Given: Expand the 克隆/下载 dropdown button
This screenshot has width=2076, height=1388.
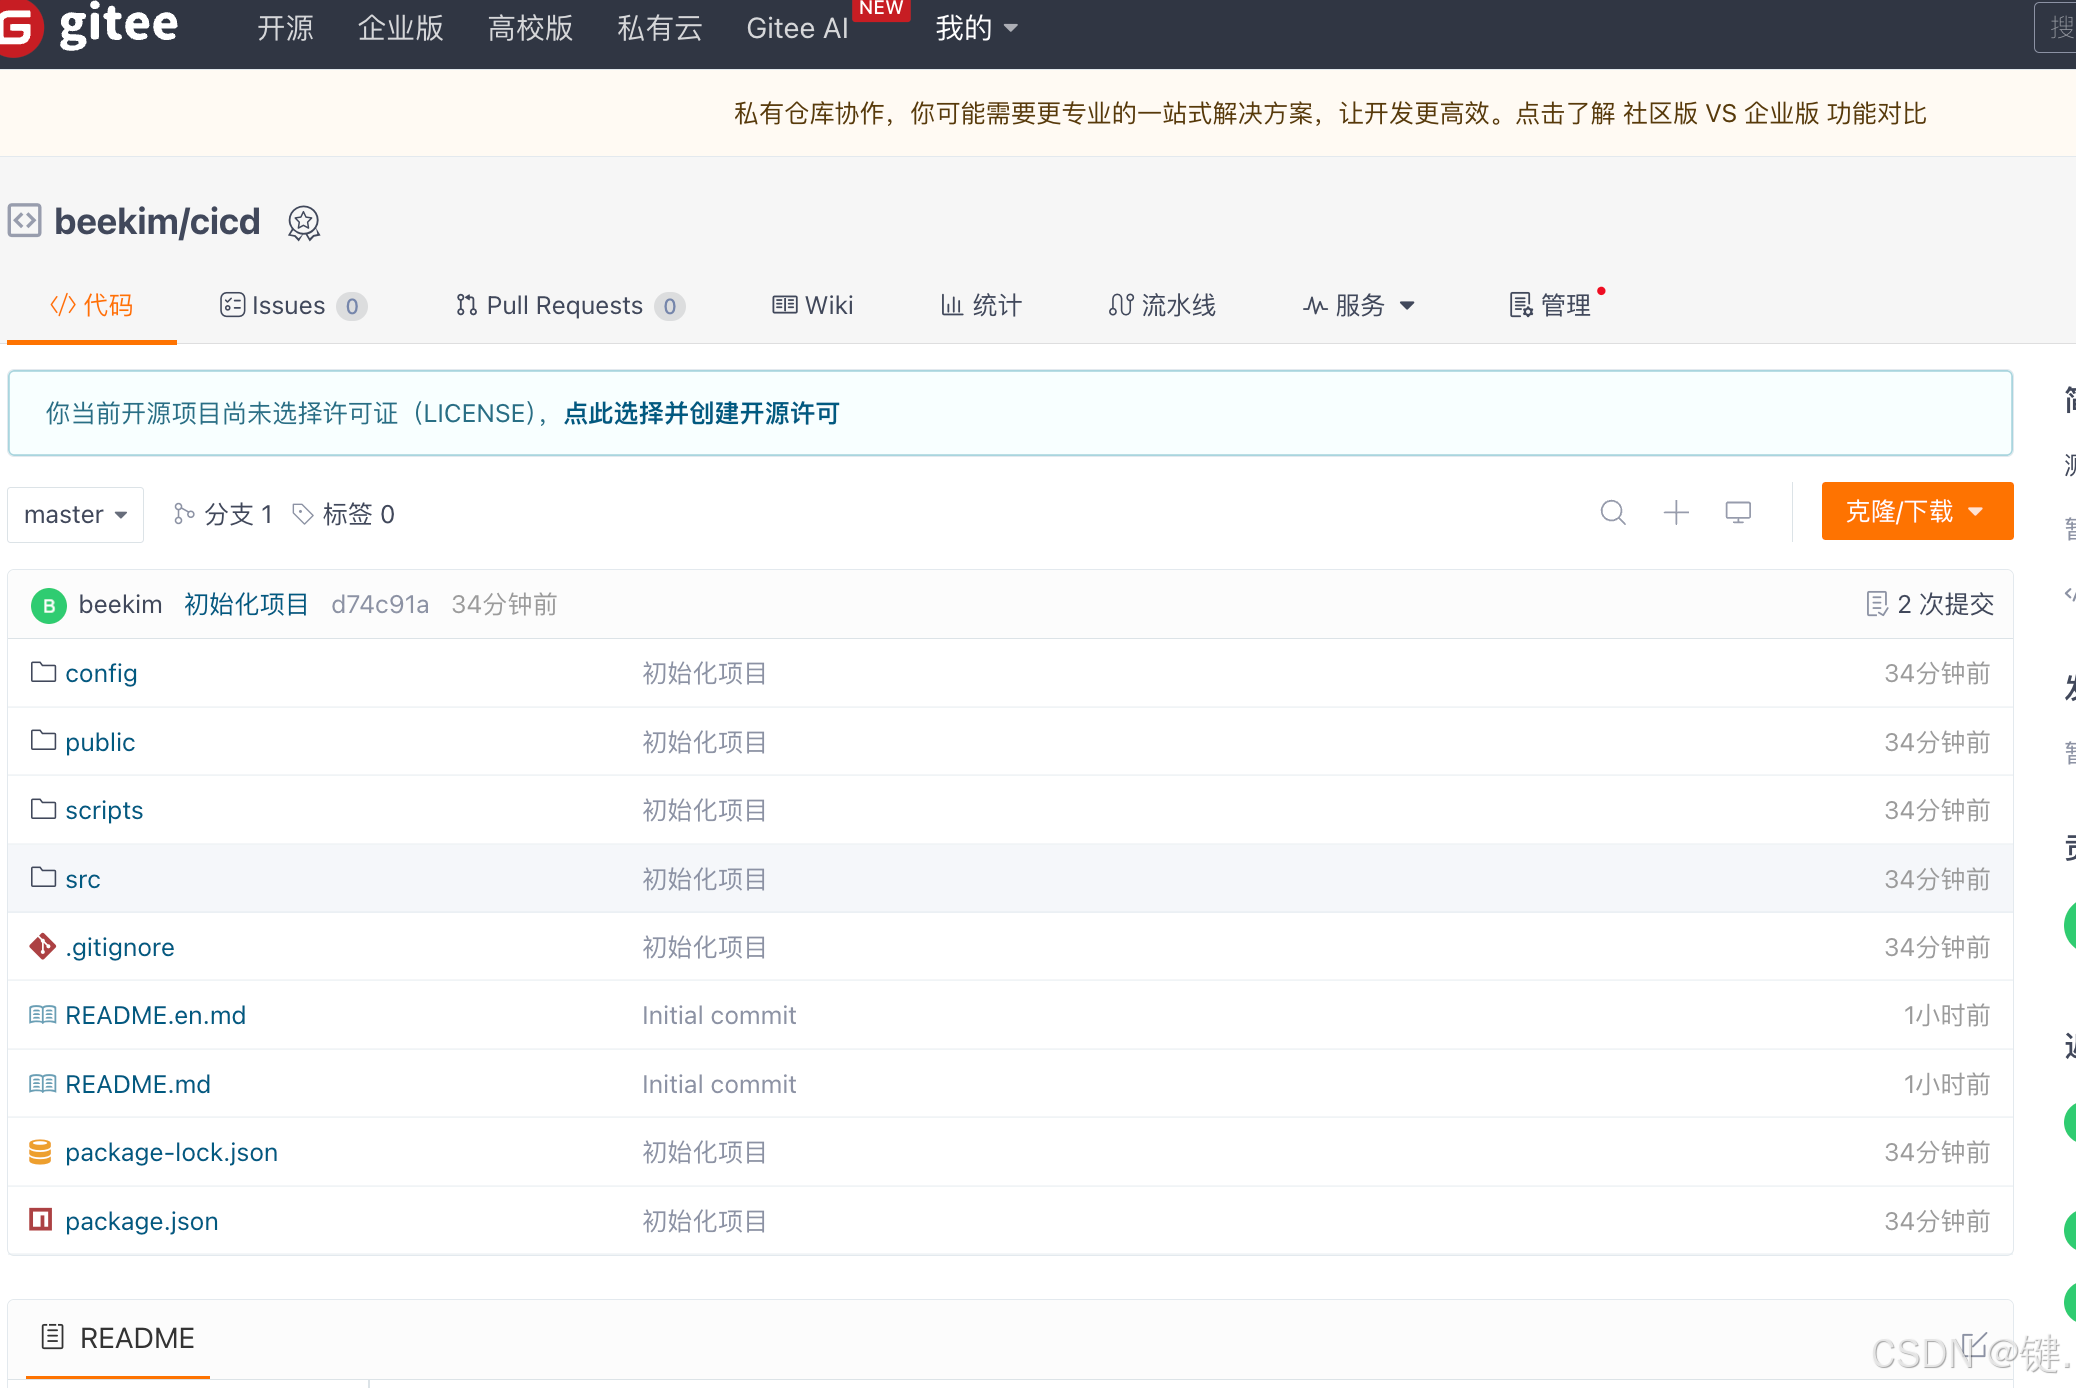Looking at the screenshot, I should (1916, 511).
